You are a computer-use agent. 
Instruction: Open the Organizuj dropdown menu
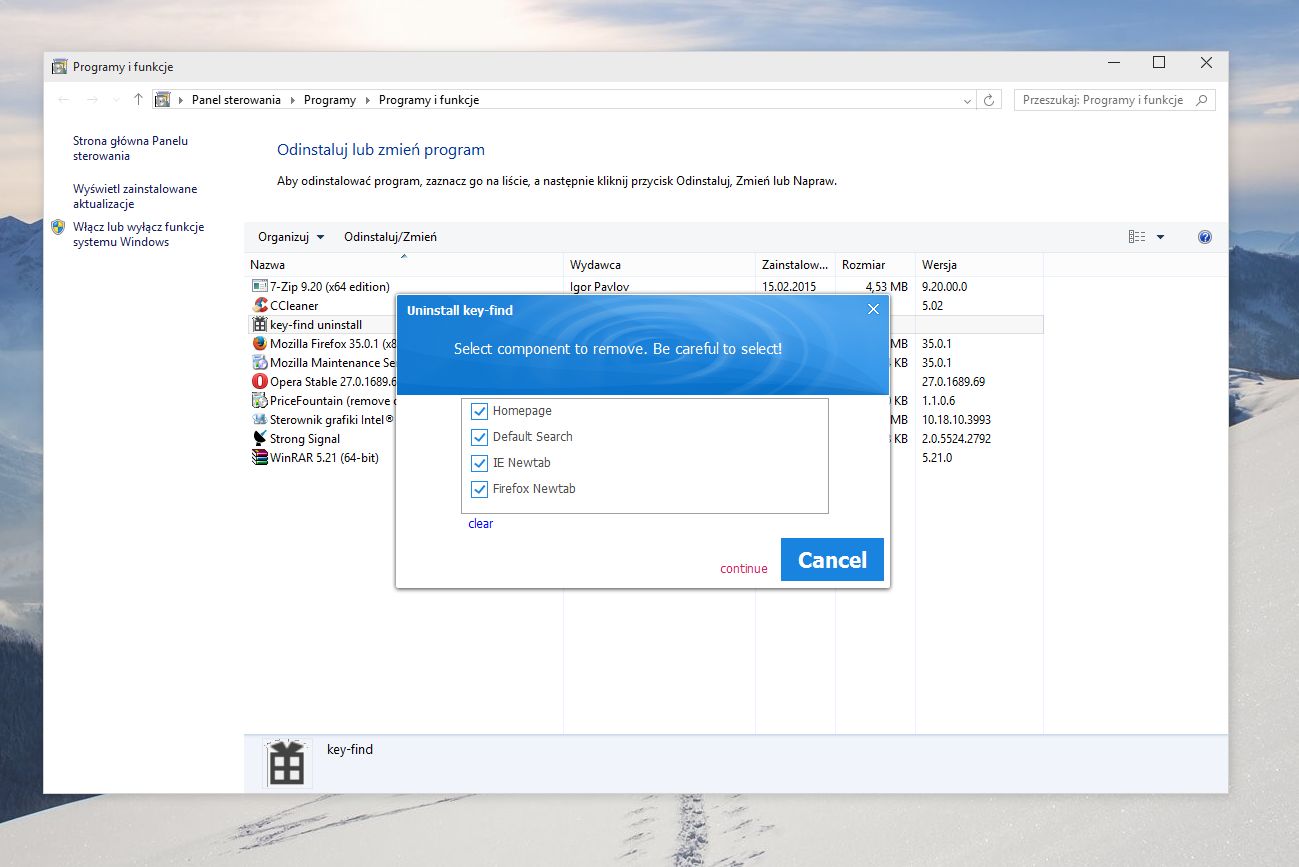pos(291,237)
